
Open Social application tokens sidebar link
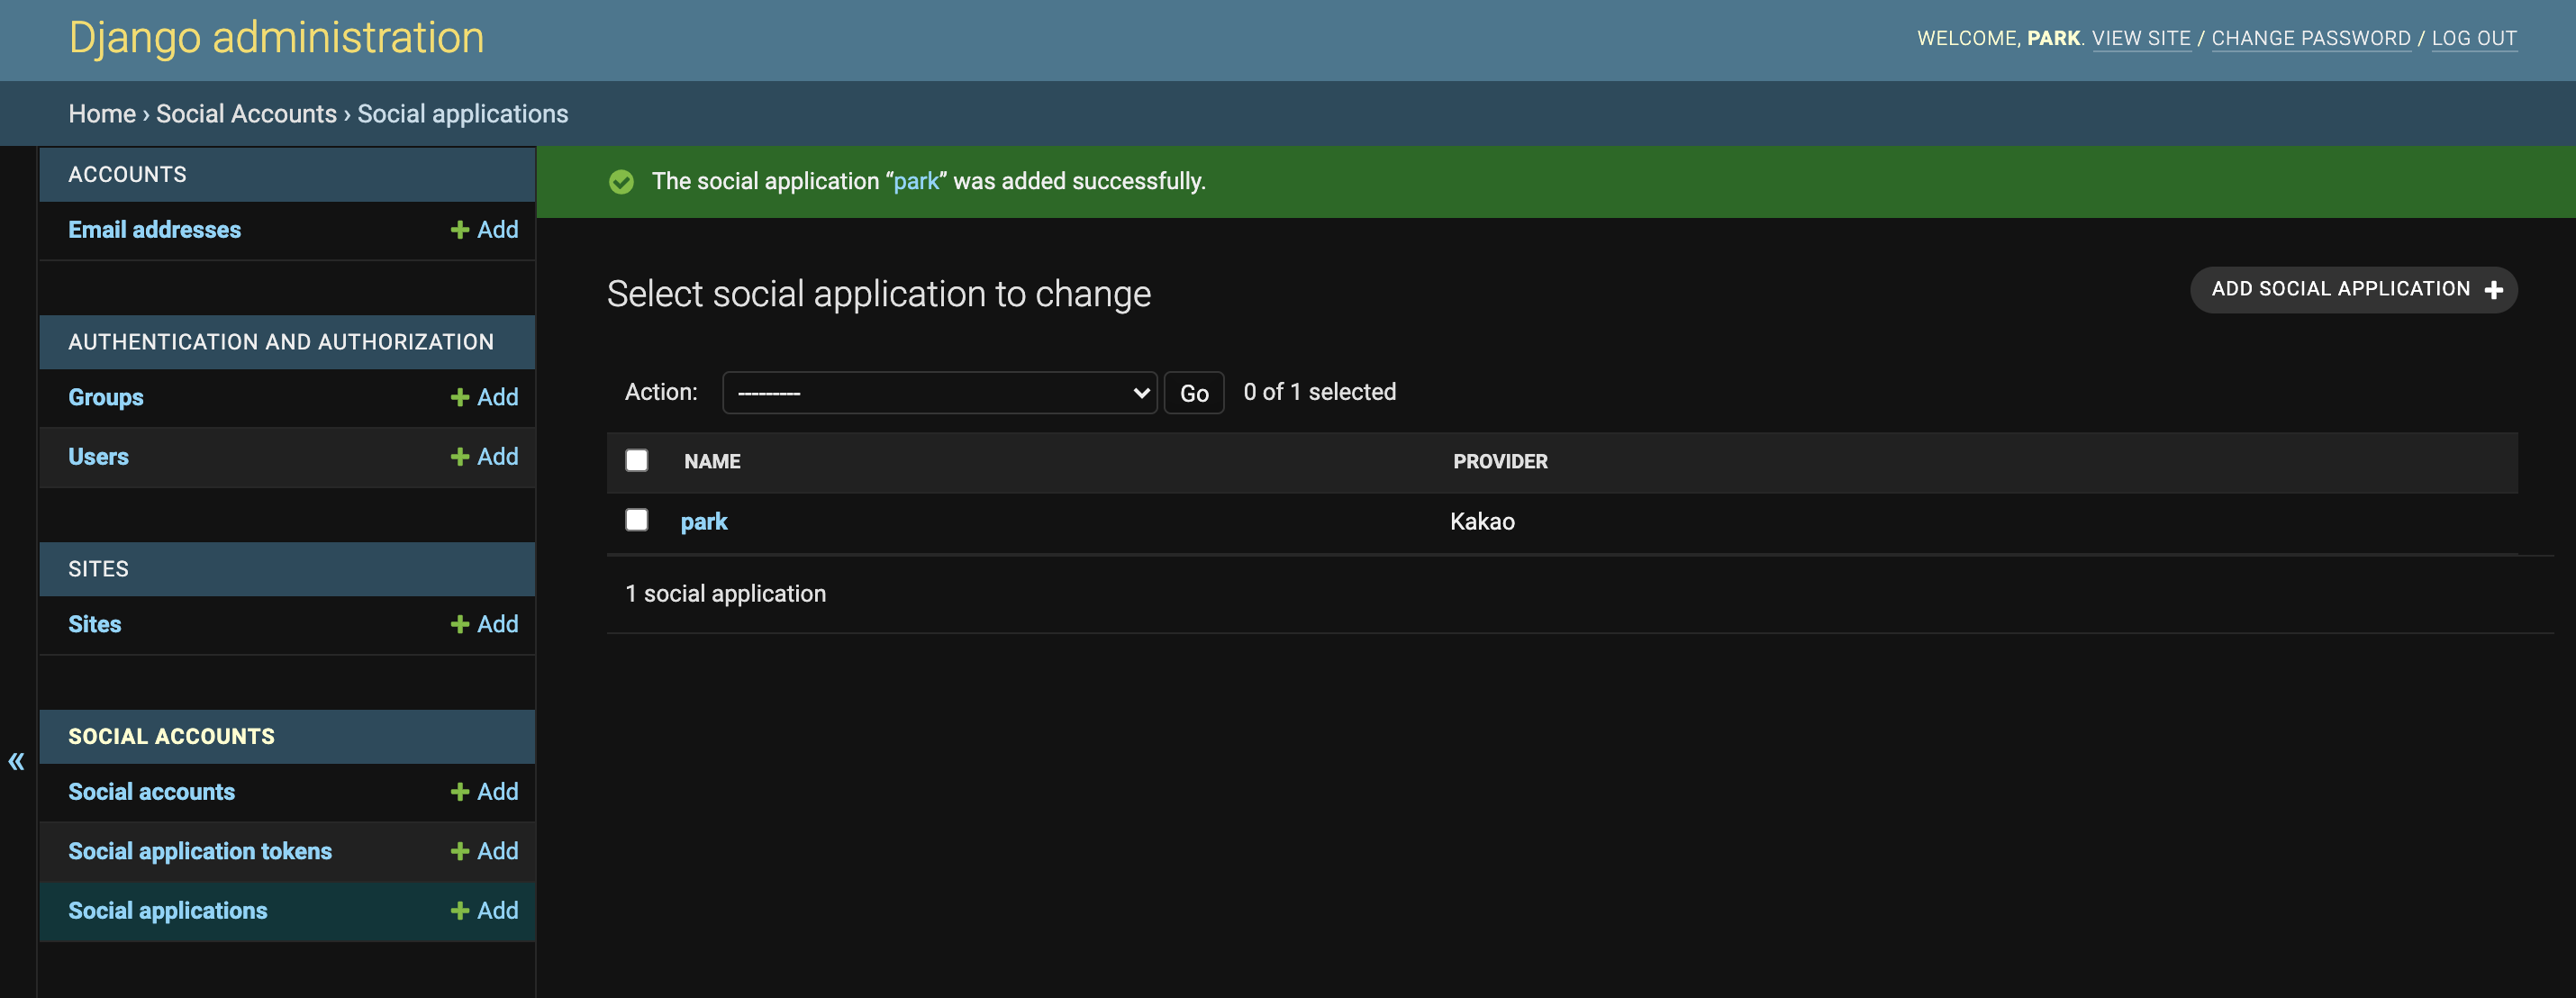tap(200, 852)
